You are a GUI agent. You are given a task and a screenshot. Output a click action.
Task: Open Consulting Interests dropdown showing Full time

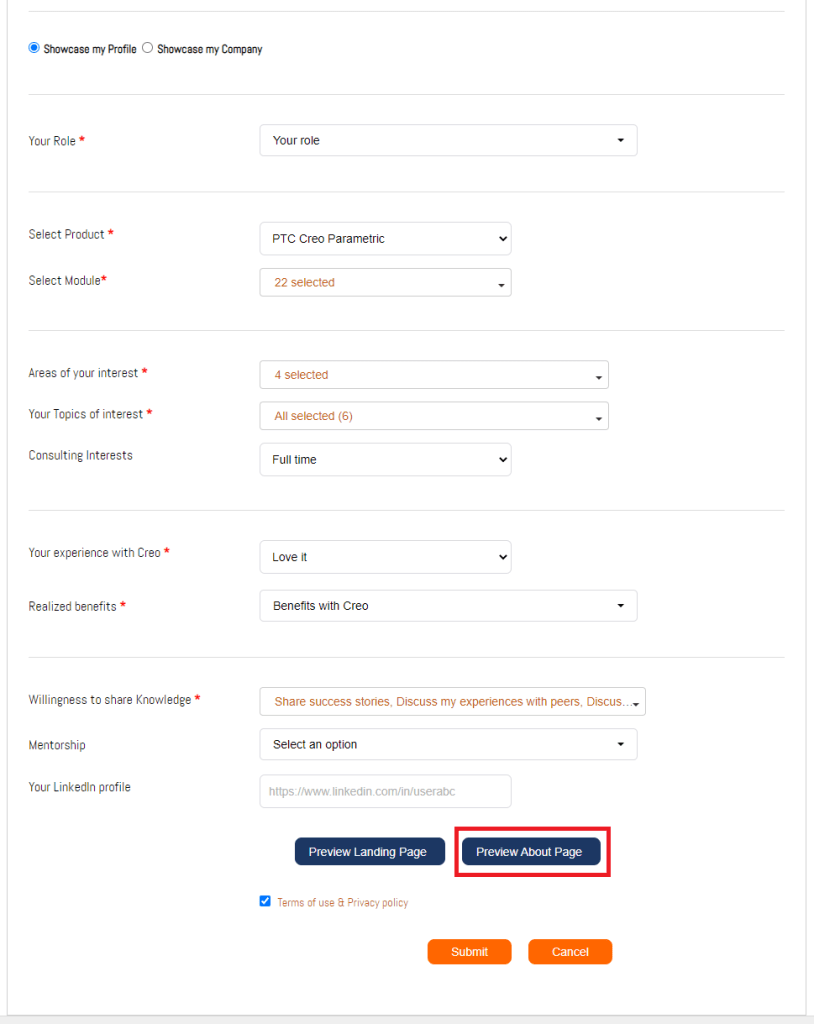coord(385,460)
